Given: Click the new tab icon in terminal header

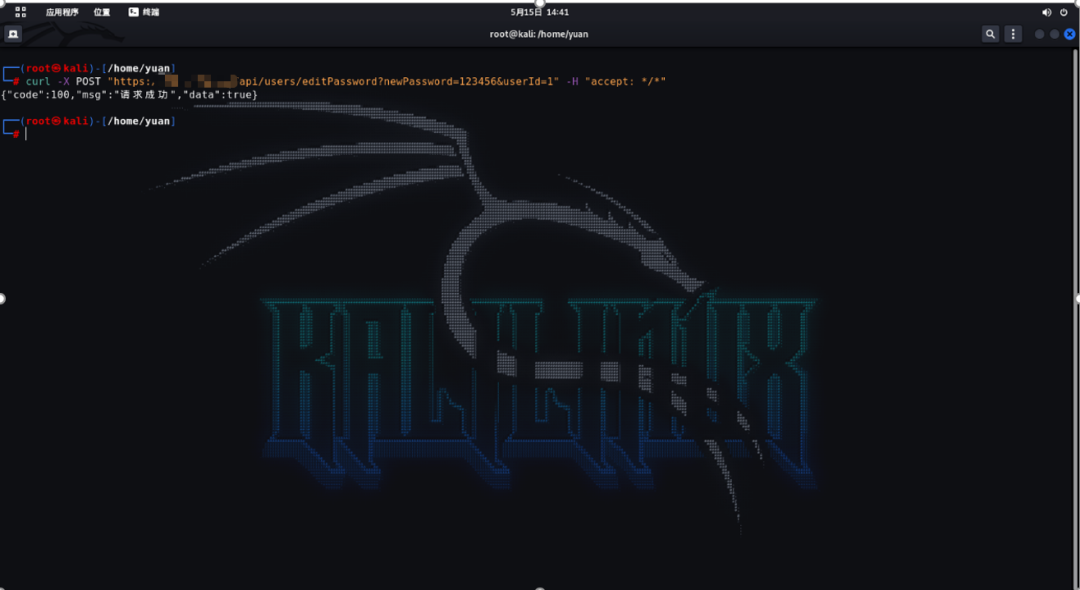Looking at the screenshot, I should (x=12, y=34).
